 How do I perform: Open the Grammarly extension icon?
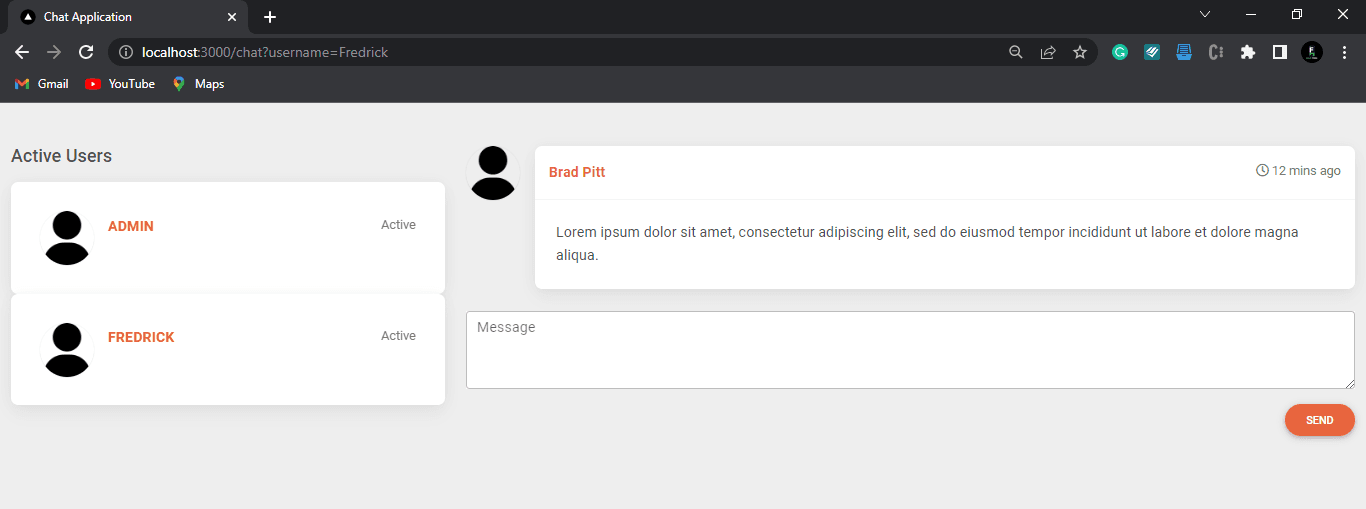tap(1120, 52)
